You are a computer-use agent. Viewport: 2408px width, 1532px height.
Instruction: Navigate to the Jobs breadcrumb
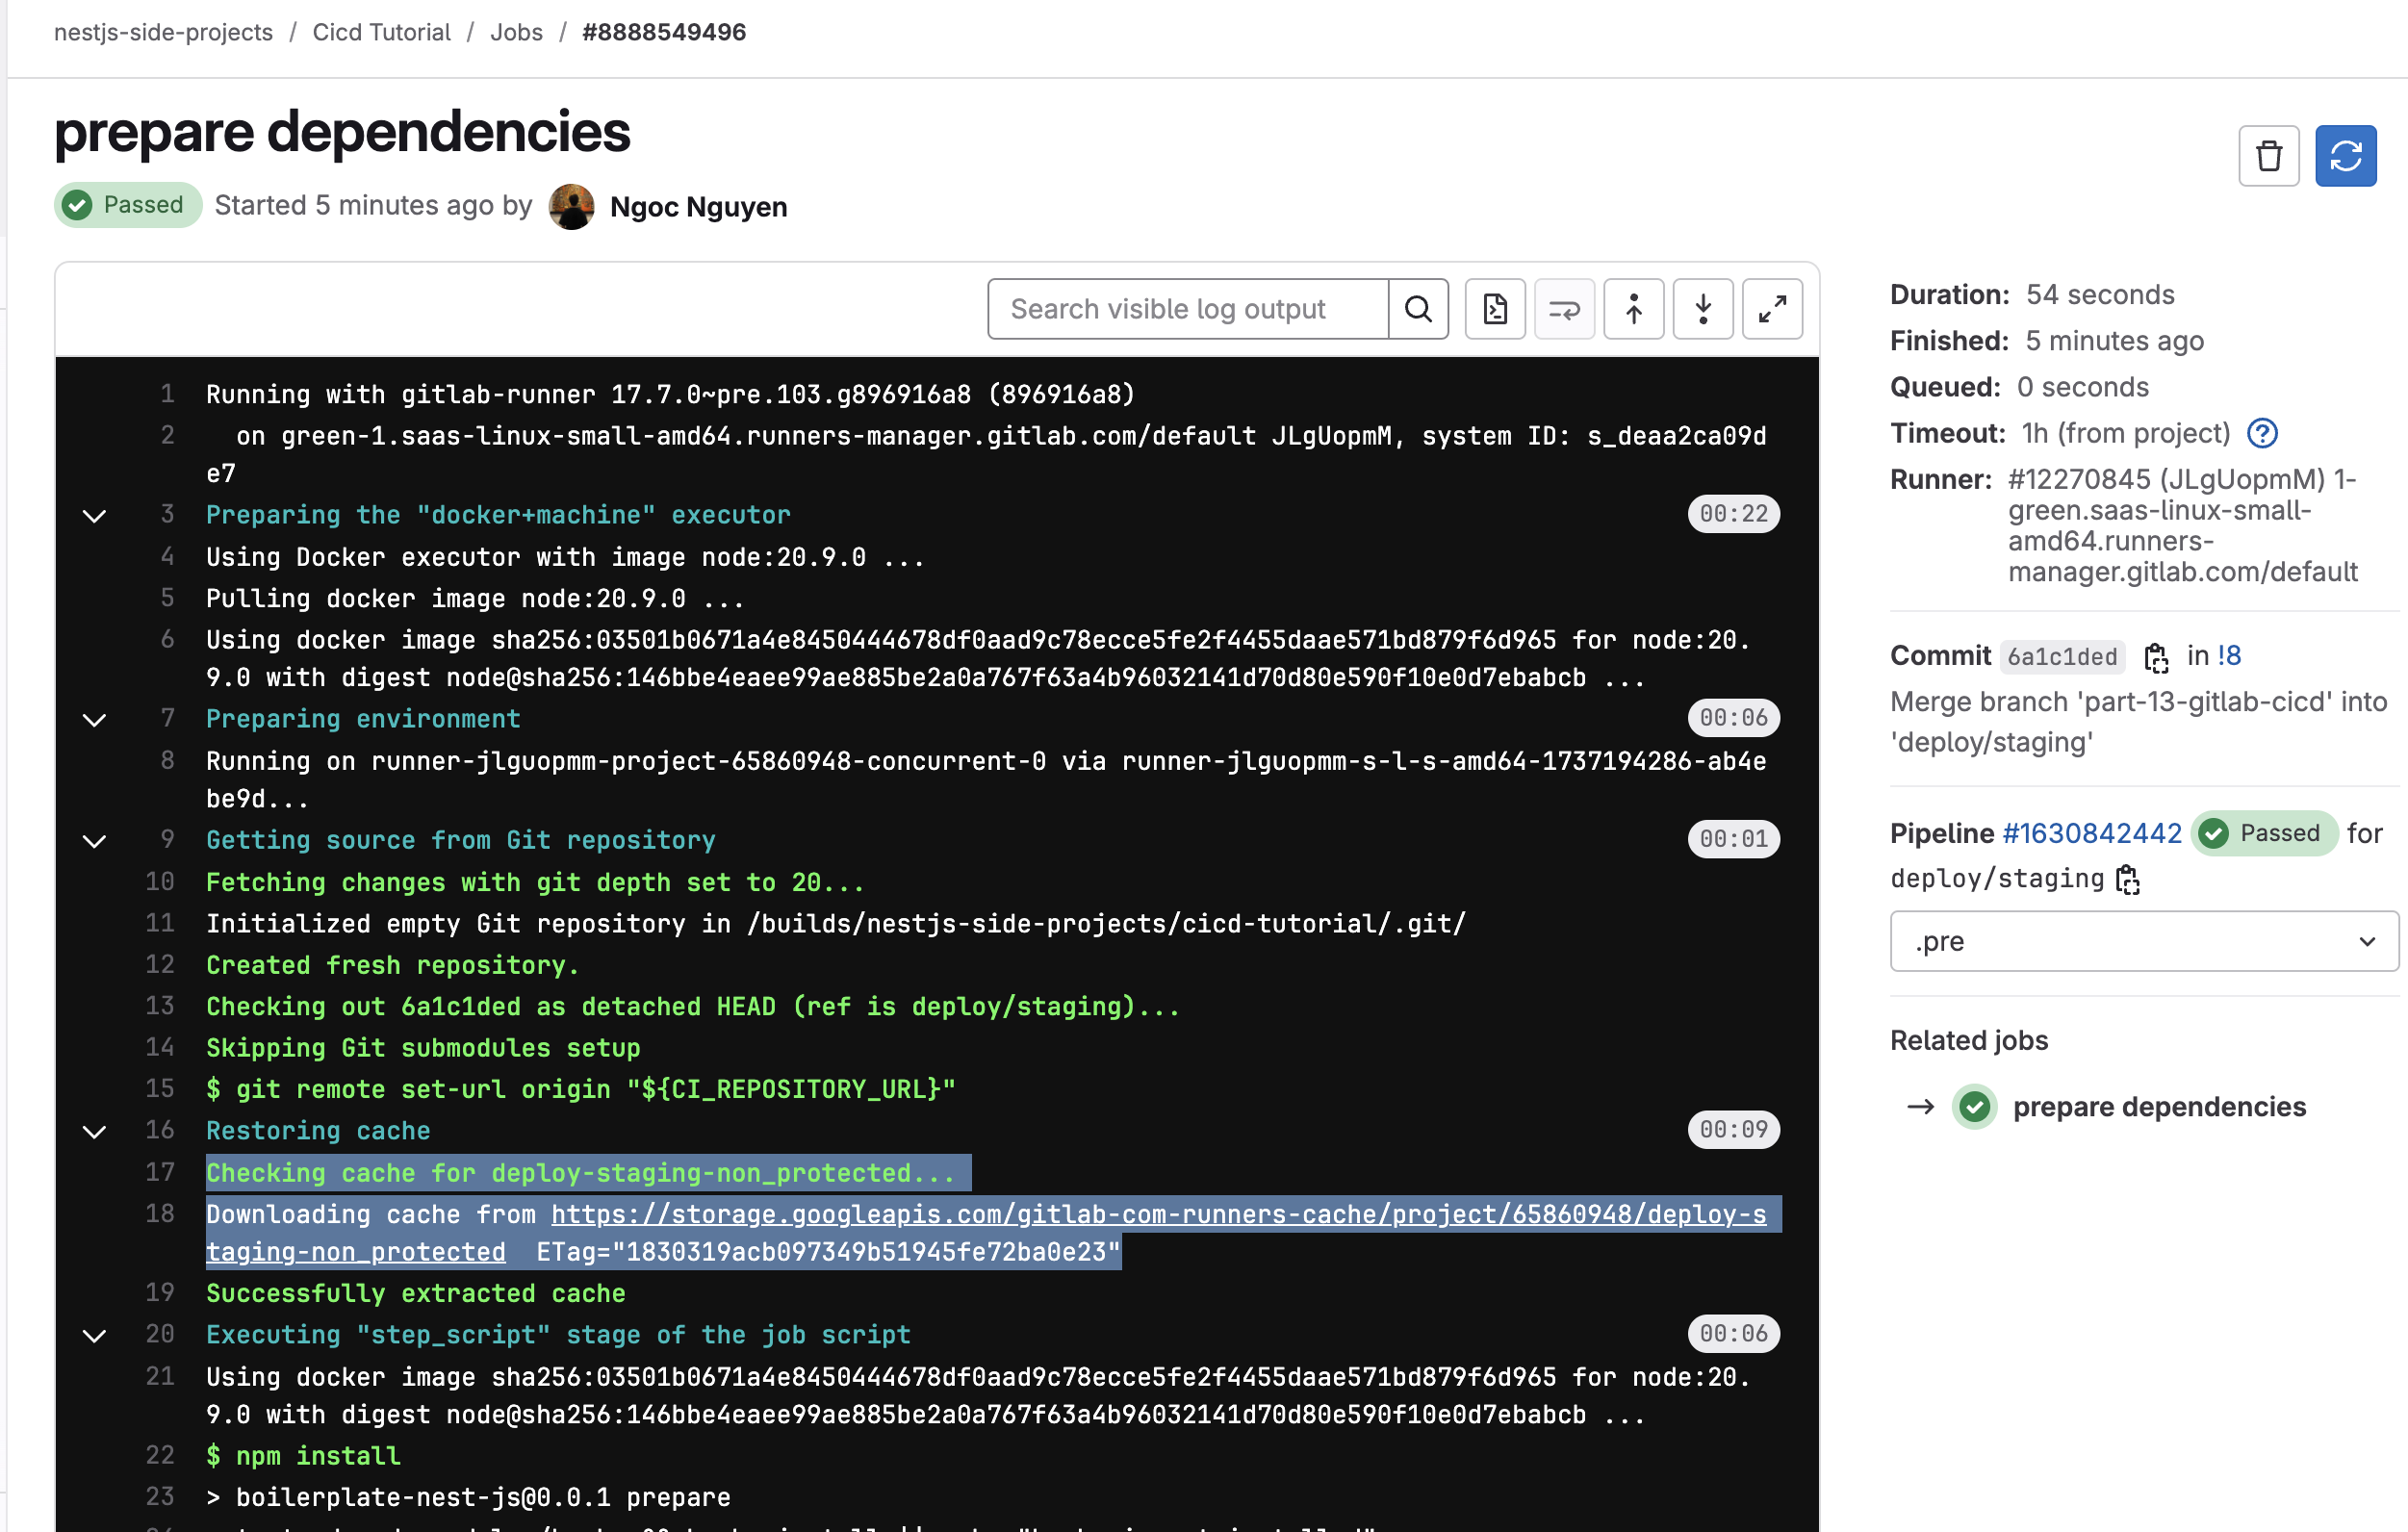pyautogui.click(x=516, y=31)
